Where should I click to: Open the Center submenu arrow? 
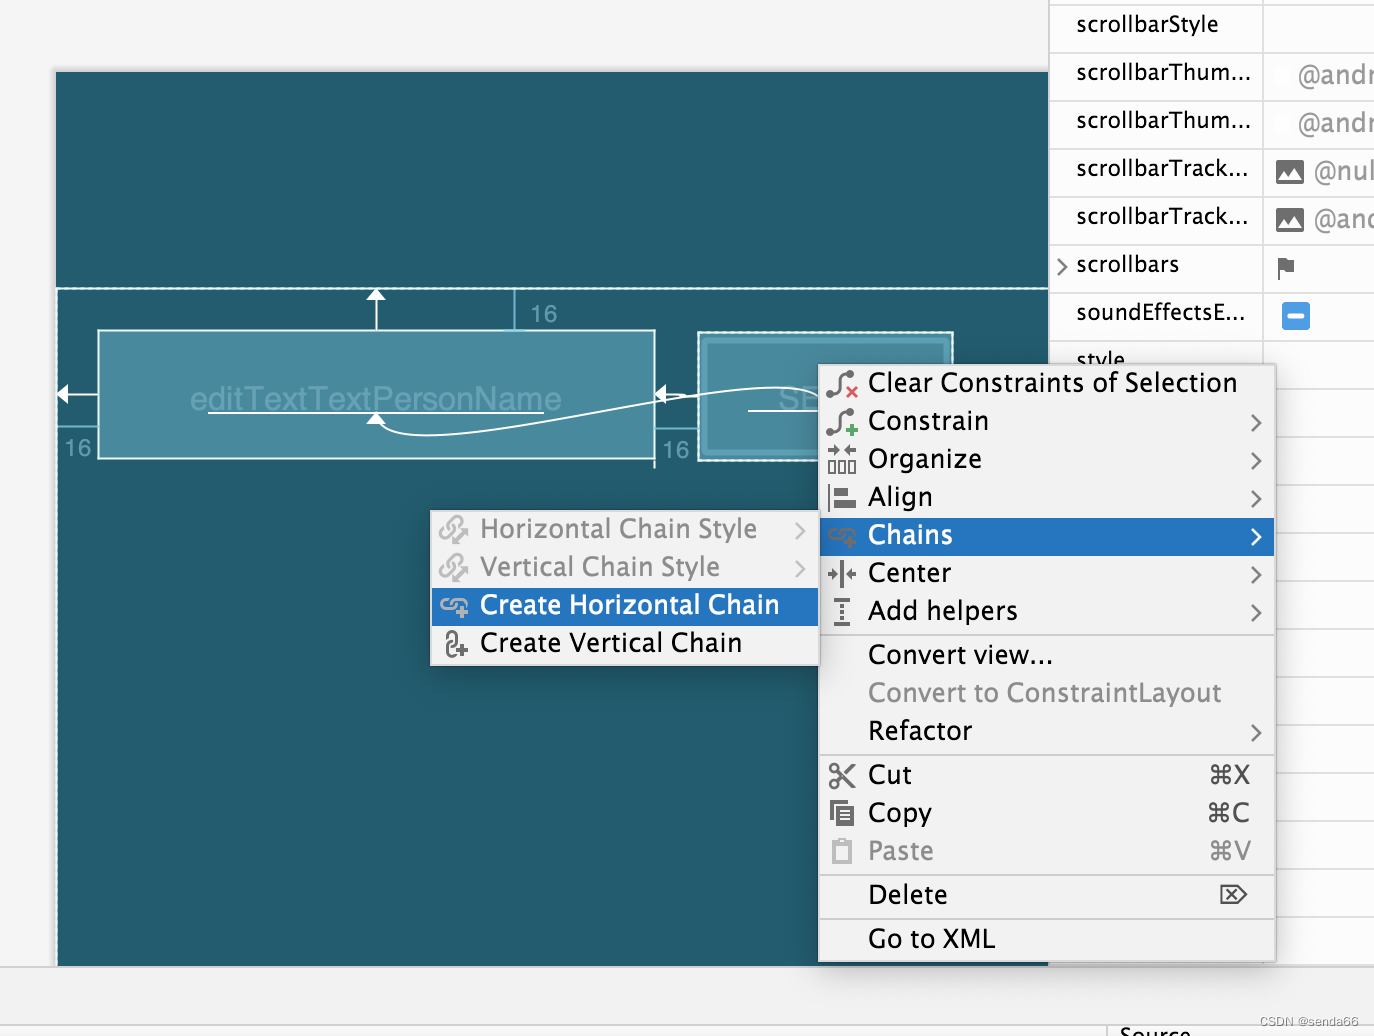1256,575
